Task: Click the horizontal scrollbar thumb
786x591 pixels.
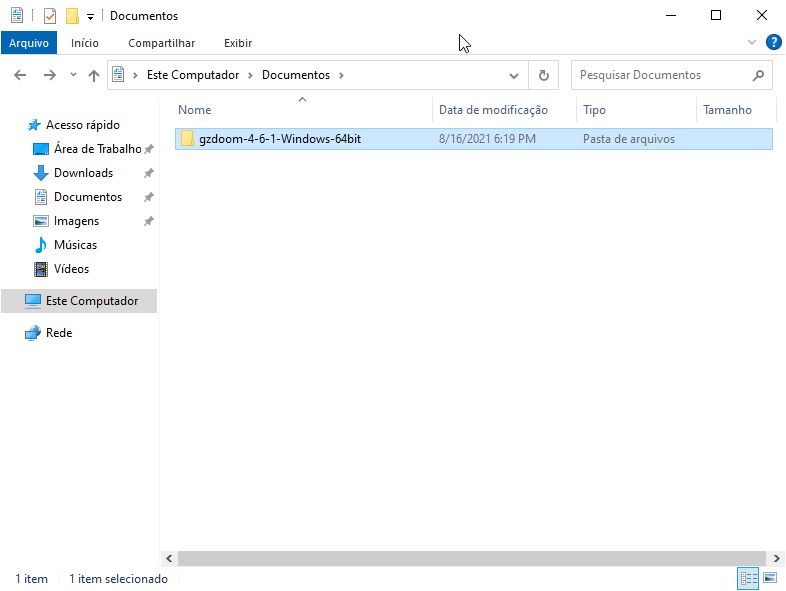Action: tap(472, 558)
